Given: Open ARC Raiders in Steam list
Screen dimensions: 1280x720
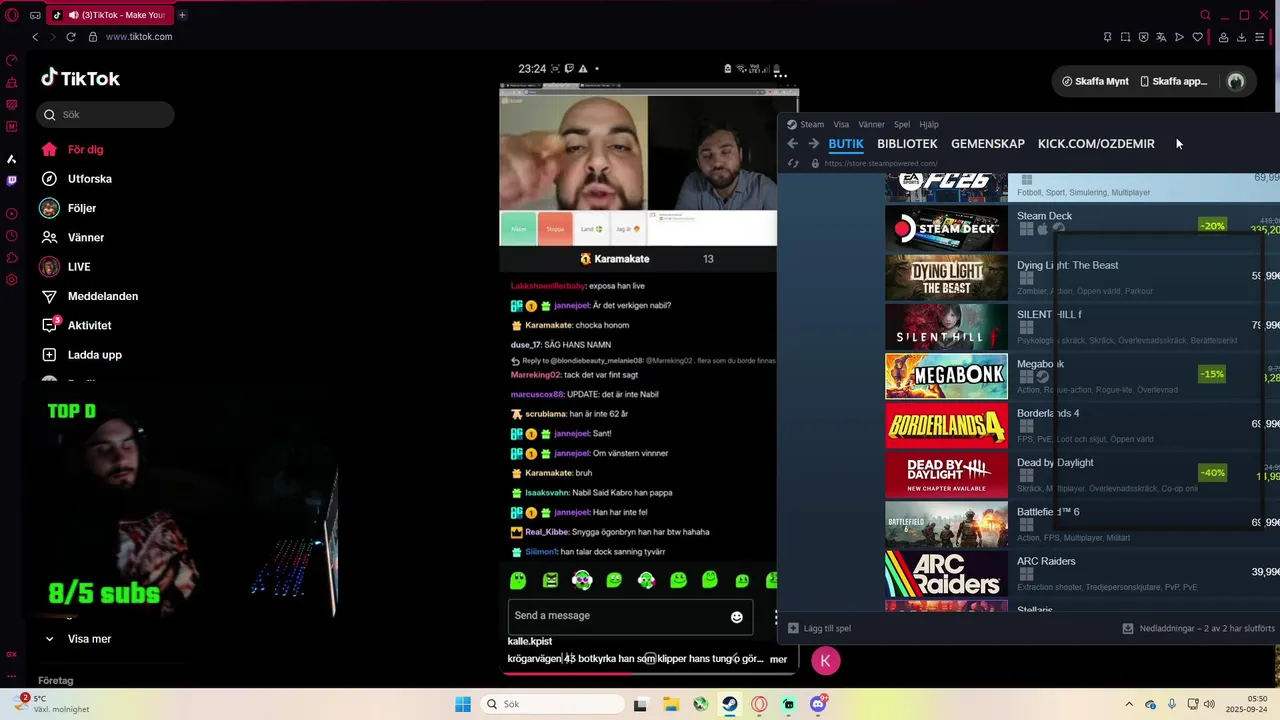Looking at the screenshot, I should tap(1082, 573).
